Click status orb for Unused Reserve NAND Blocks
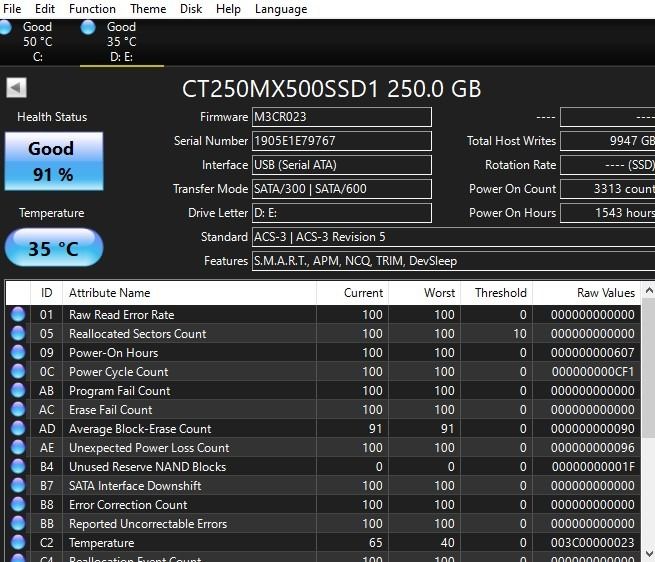The width and height of the screenshot is (655, 562). pyautogui.click(x=18, y=467)
